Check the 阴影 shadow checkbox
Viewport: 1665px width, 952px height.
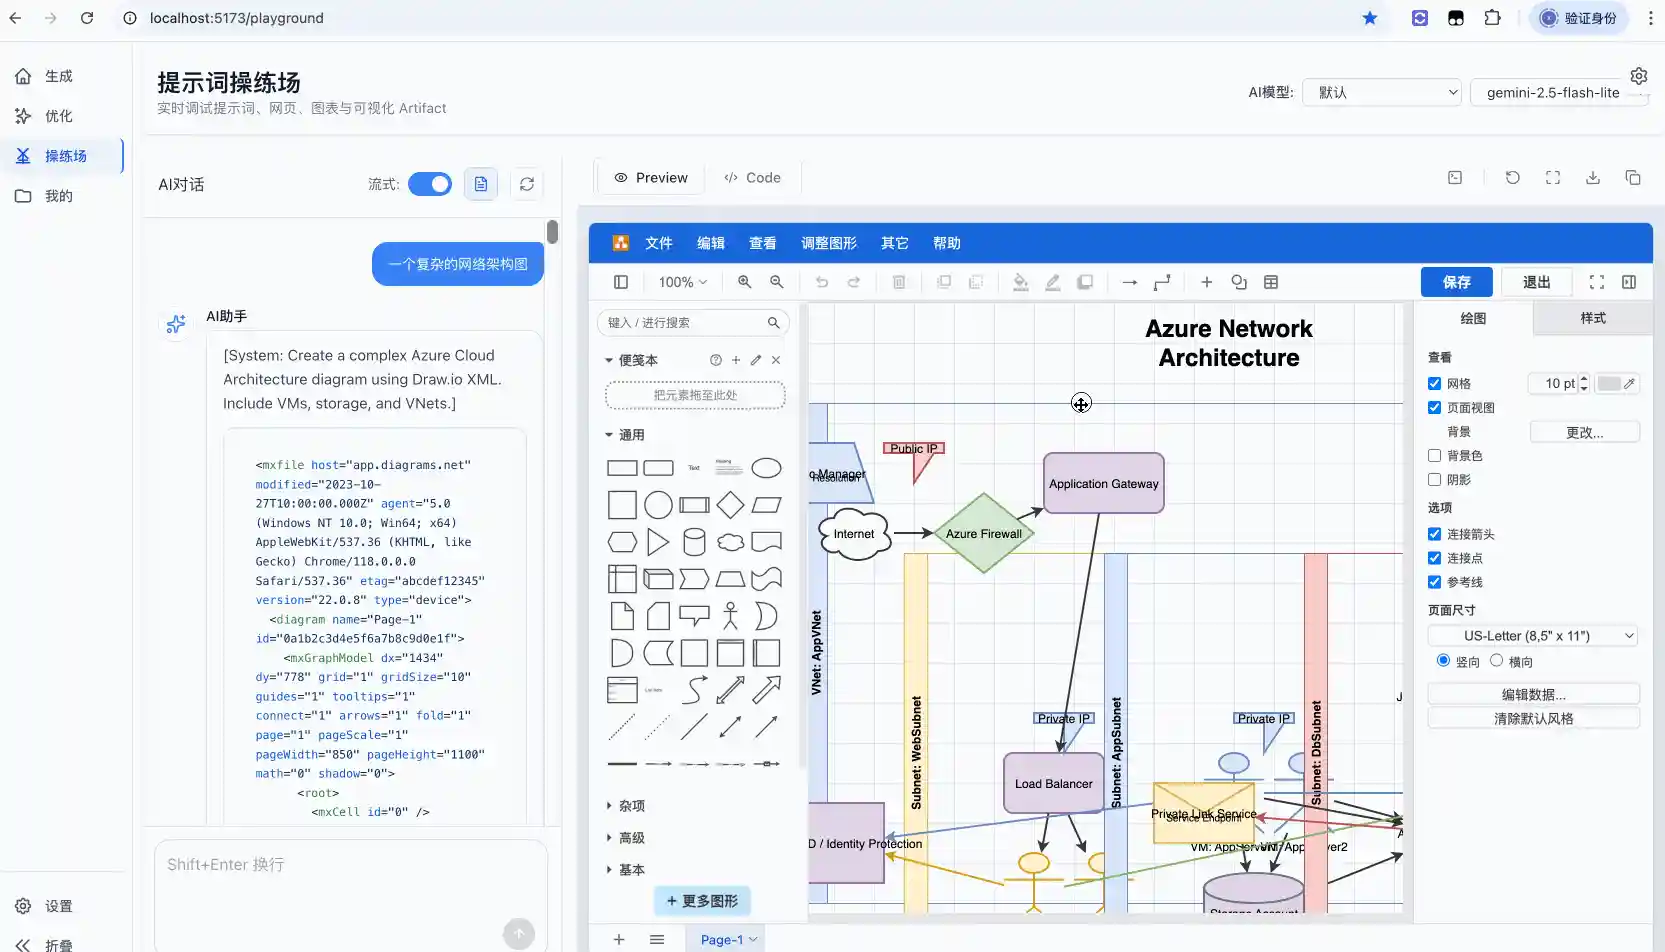coord(1435,480)
